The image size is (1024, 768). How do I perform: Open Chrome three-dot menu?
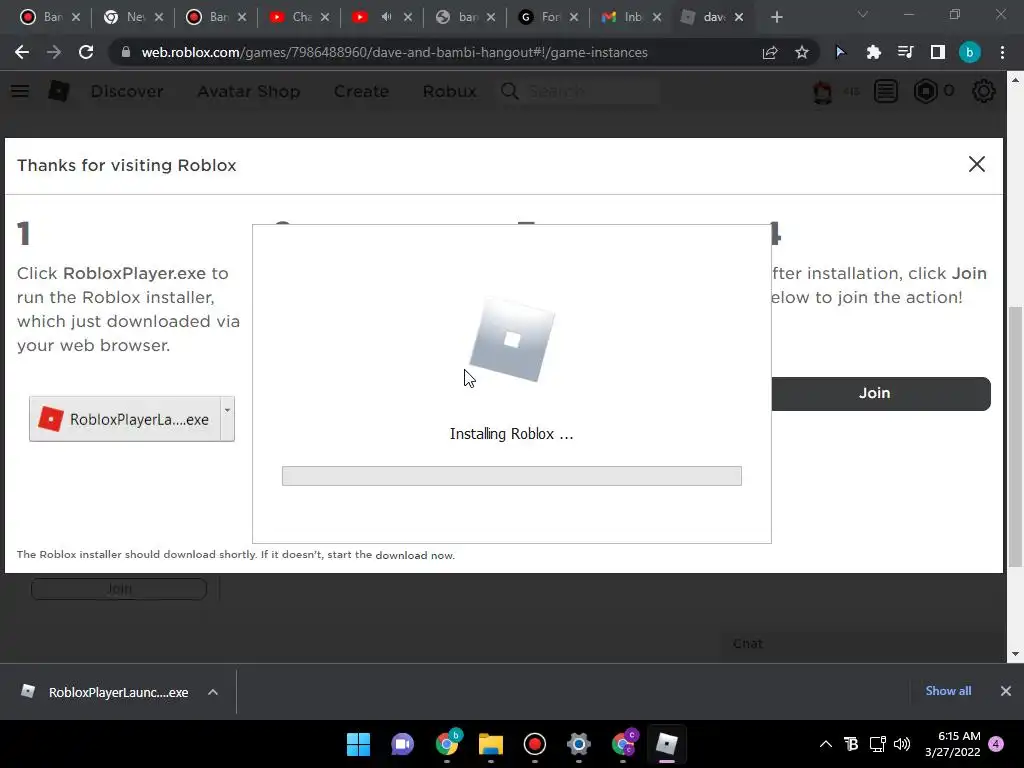[1002, 52]
